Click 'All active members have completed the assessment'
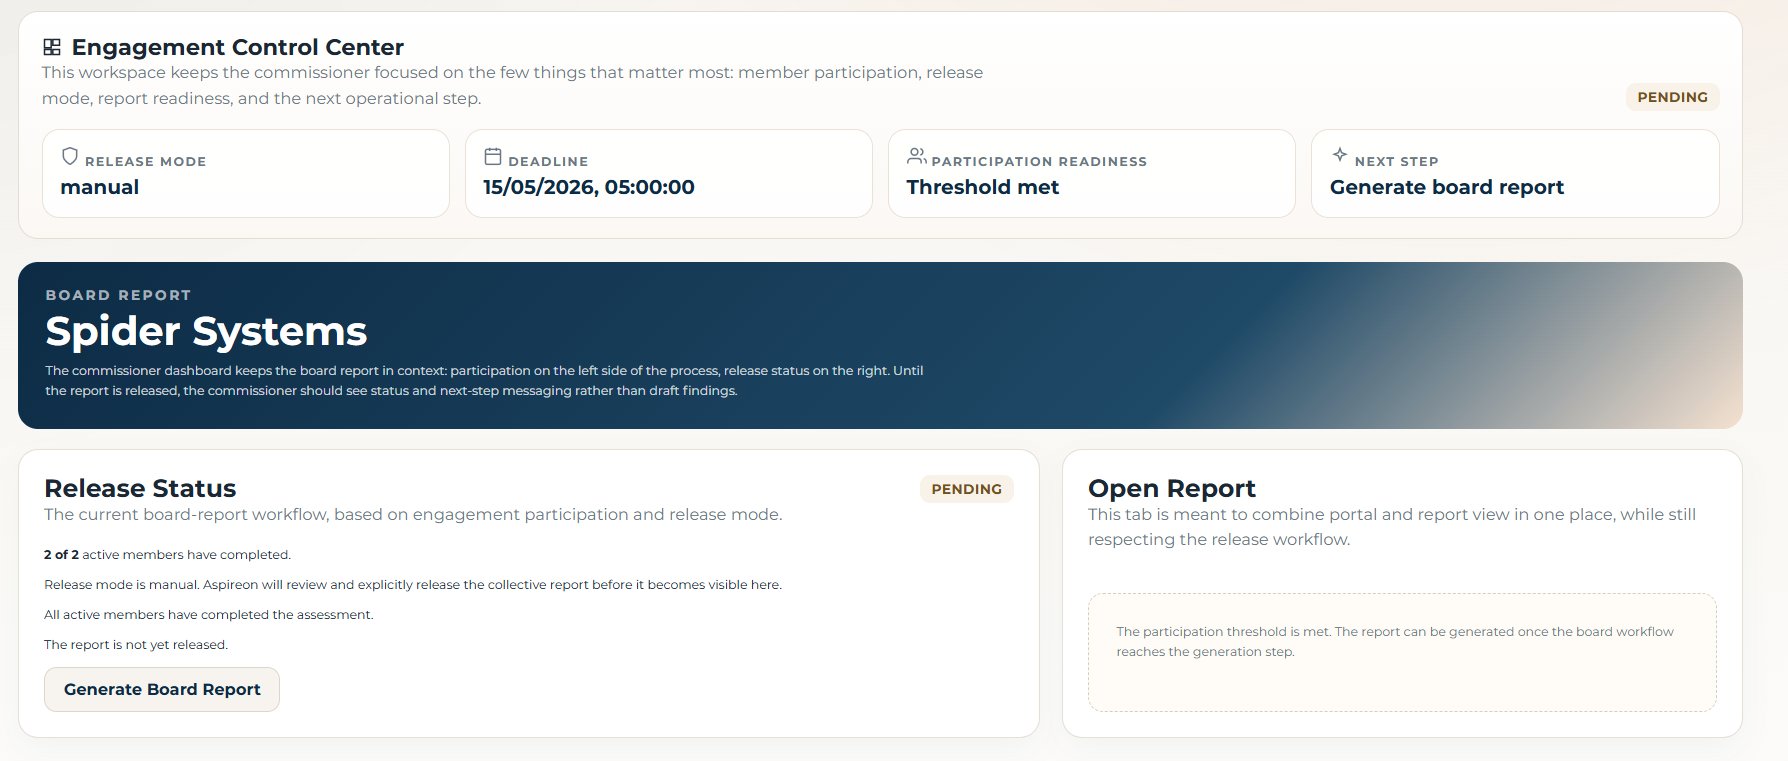The image size is (1788, 761). tap(209, 615)
